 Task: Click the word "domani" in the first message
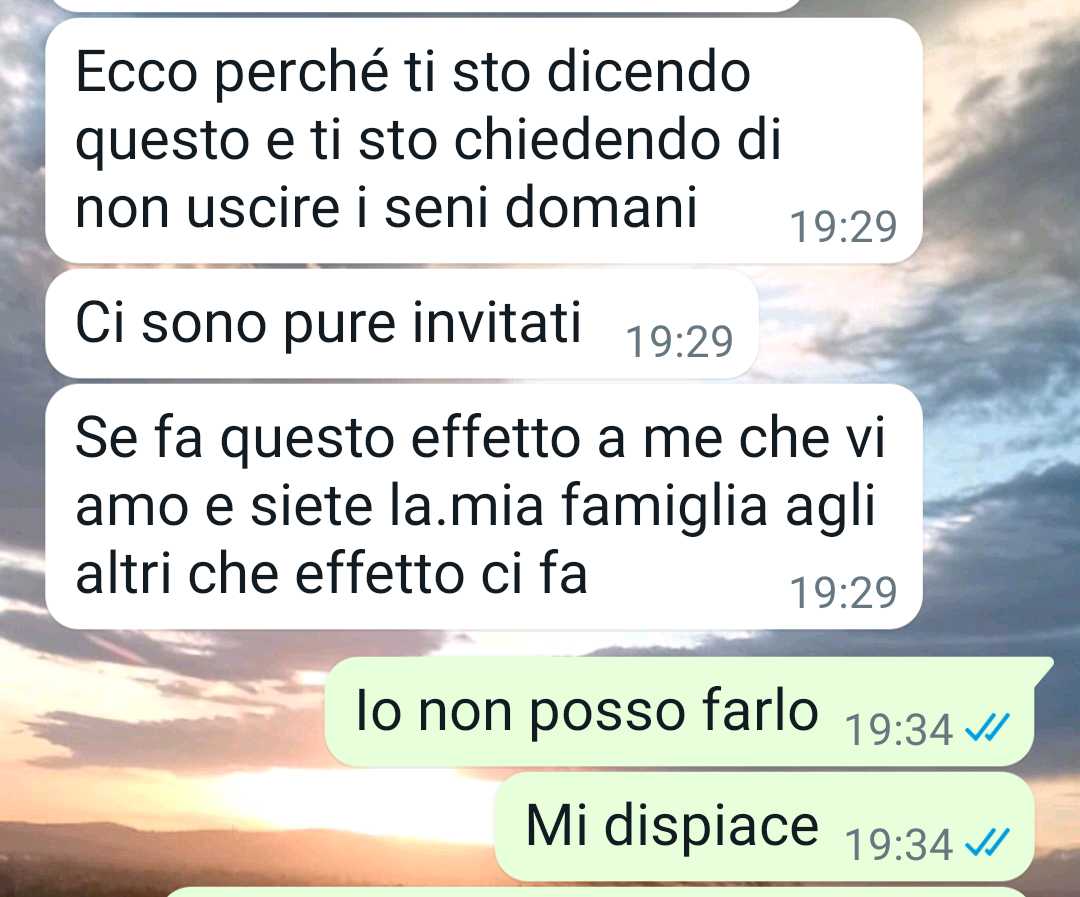point(601,207)
